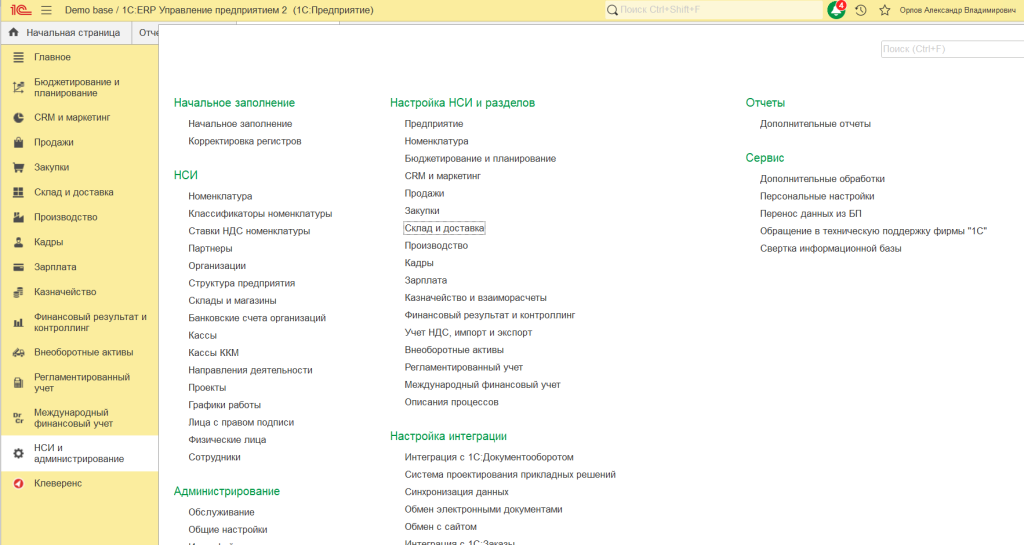Open Кассы ККМ
The height and width of the screenshot is (545, 1024).
click(x=214, y=352)
